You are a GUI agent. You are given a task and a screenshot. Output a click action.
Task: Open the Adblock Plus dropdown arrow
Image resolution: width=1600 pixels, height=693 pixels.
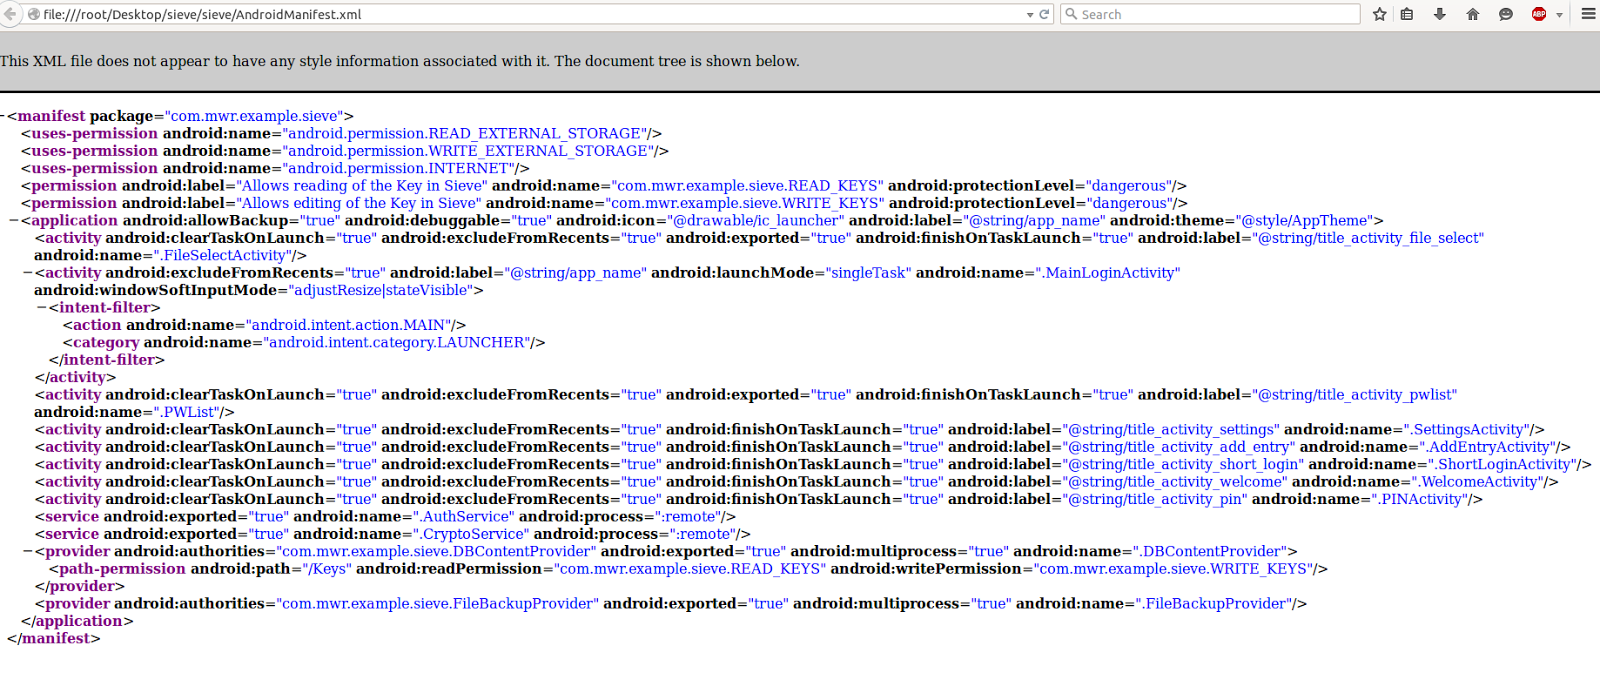[1559, 15]
